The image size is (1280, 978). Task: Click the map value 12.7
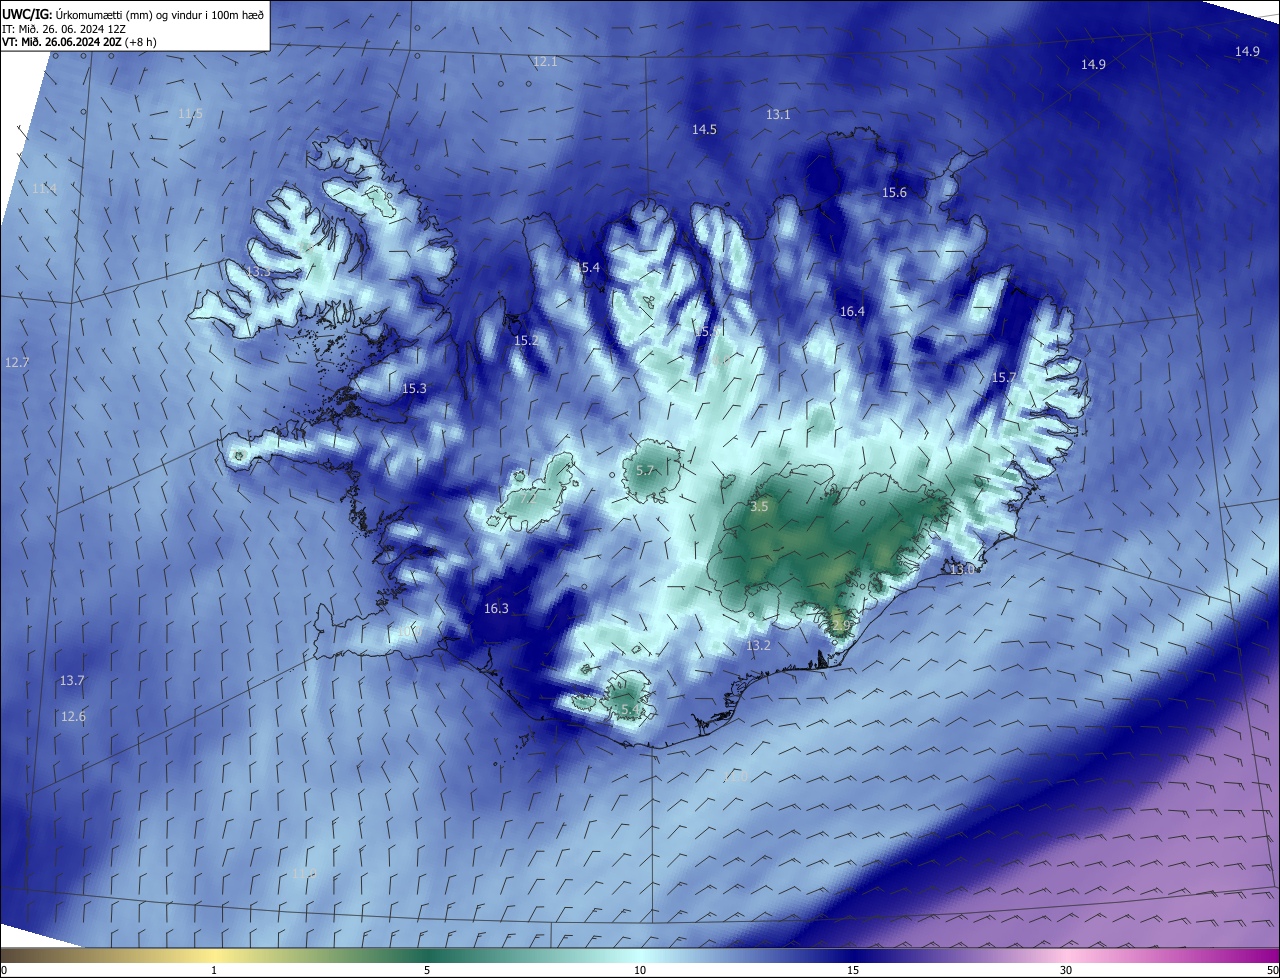coord(17,362)
